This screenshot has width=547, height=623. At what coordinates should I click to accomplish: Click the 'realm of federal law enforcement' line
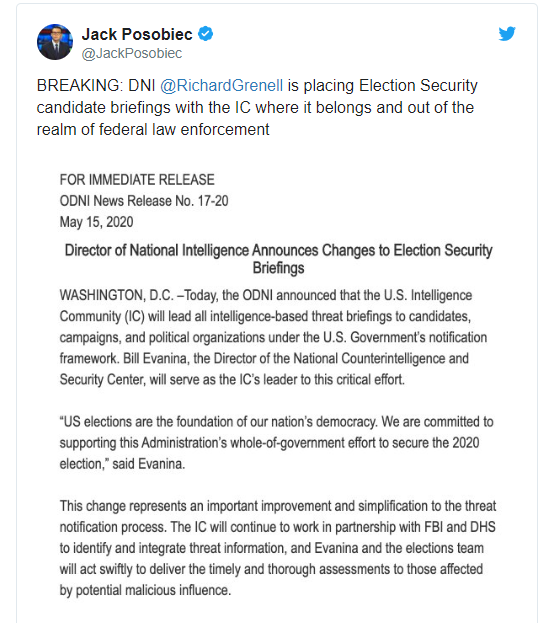pyautogui.click(x=153, y=130)
